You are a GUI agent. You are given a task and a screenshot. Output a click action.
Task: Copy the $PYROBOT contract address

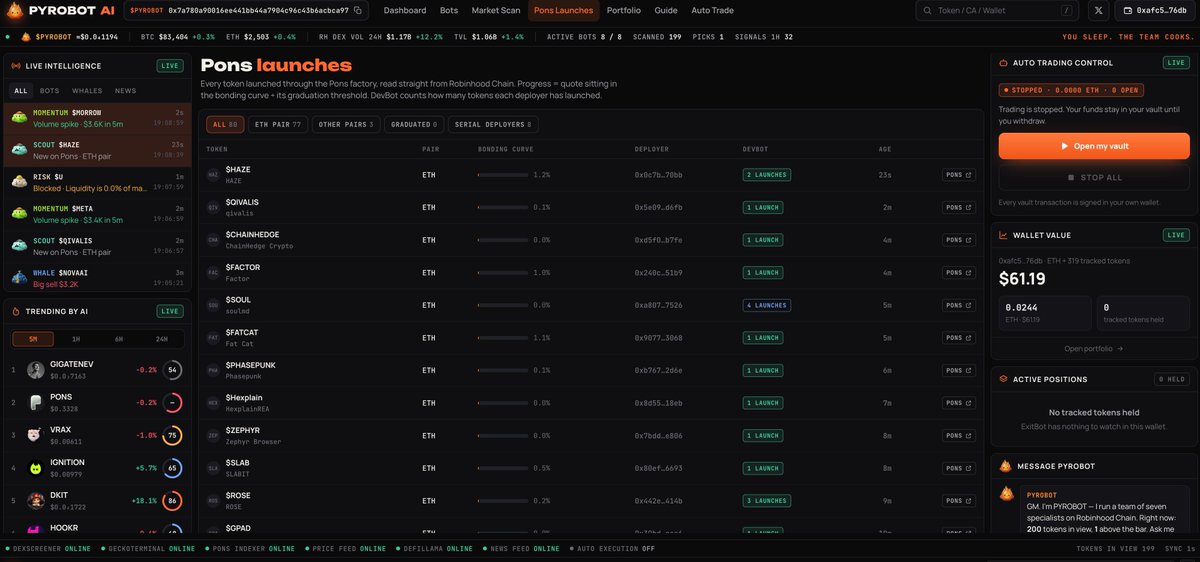tap(360, 10)
